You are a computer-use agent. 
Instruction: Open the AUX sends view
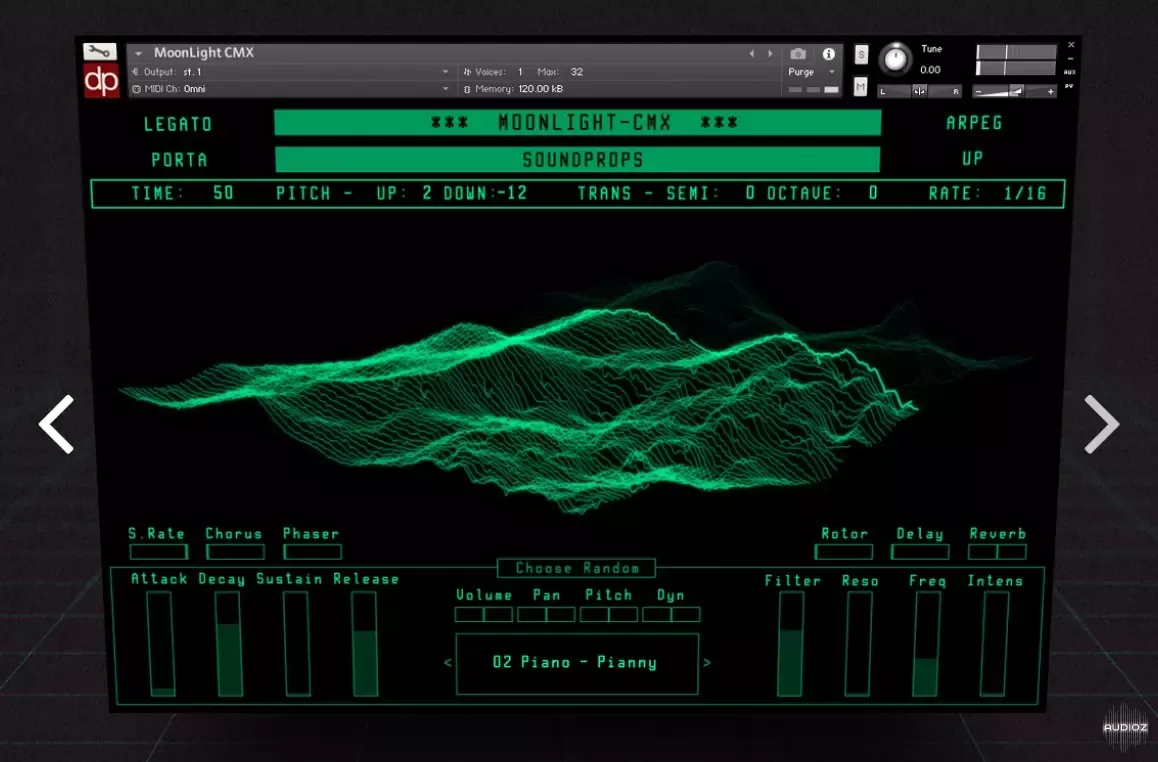click(1068, 71)
